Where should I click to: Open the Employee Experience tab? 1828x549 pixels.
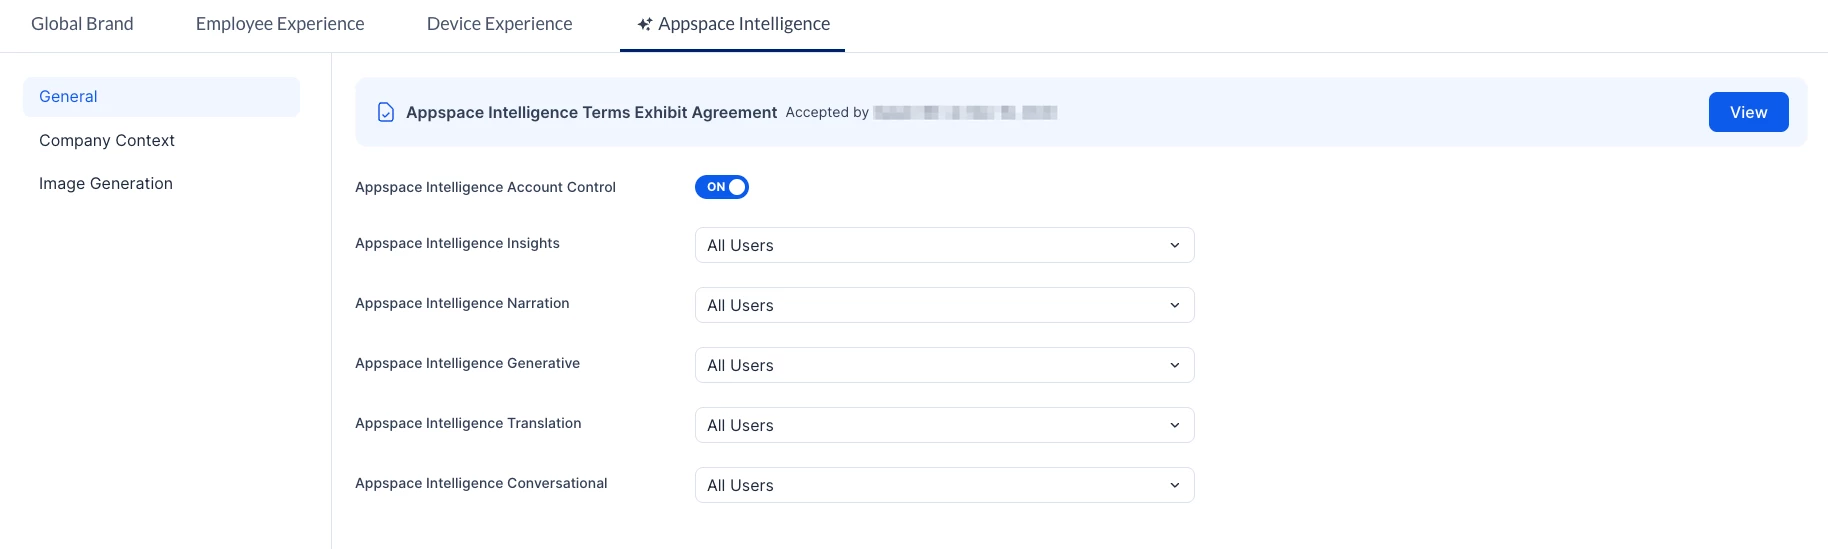(x=280, y=24)
